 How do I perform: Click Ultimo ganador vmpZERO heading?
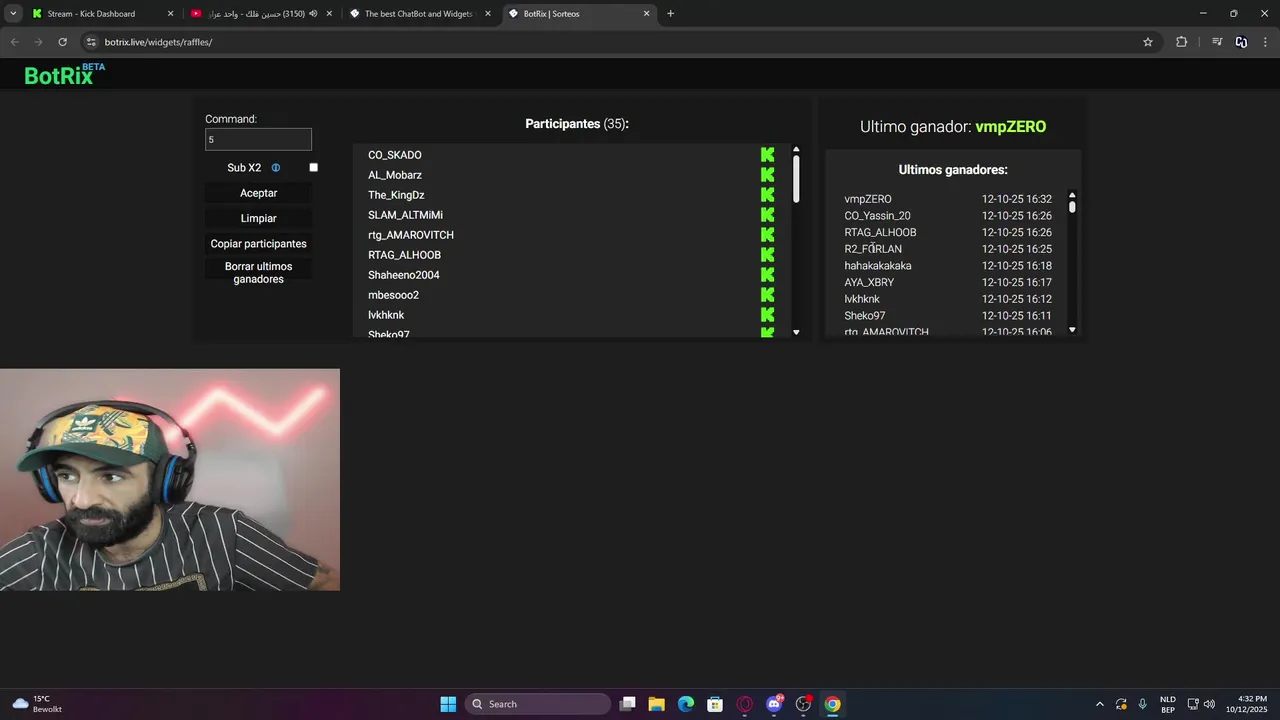[953, 127]
